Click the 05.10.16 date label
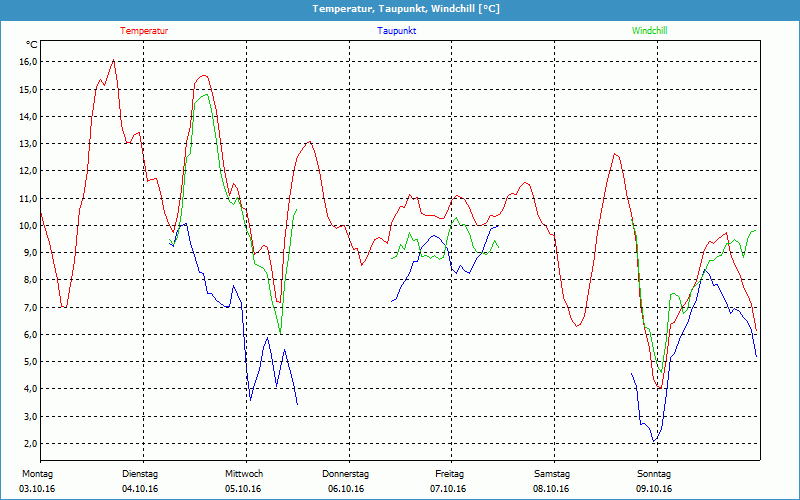The width and height of the screenshot is (800, 500). [x=243, y=489]
